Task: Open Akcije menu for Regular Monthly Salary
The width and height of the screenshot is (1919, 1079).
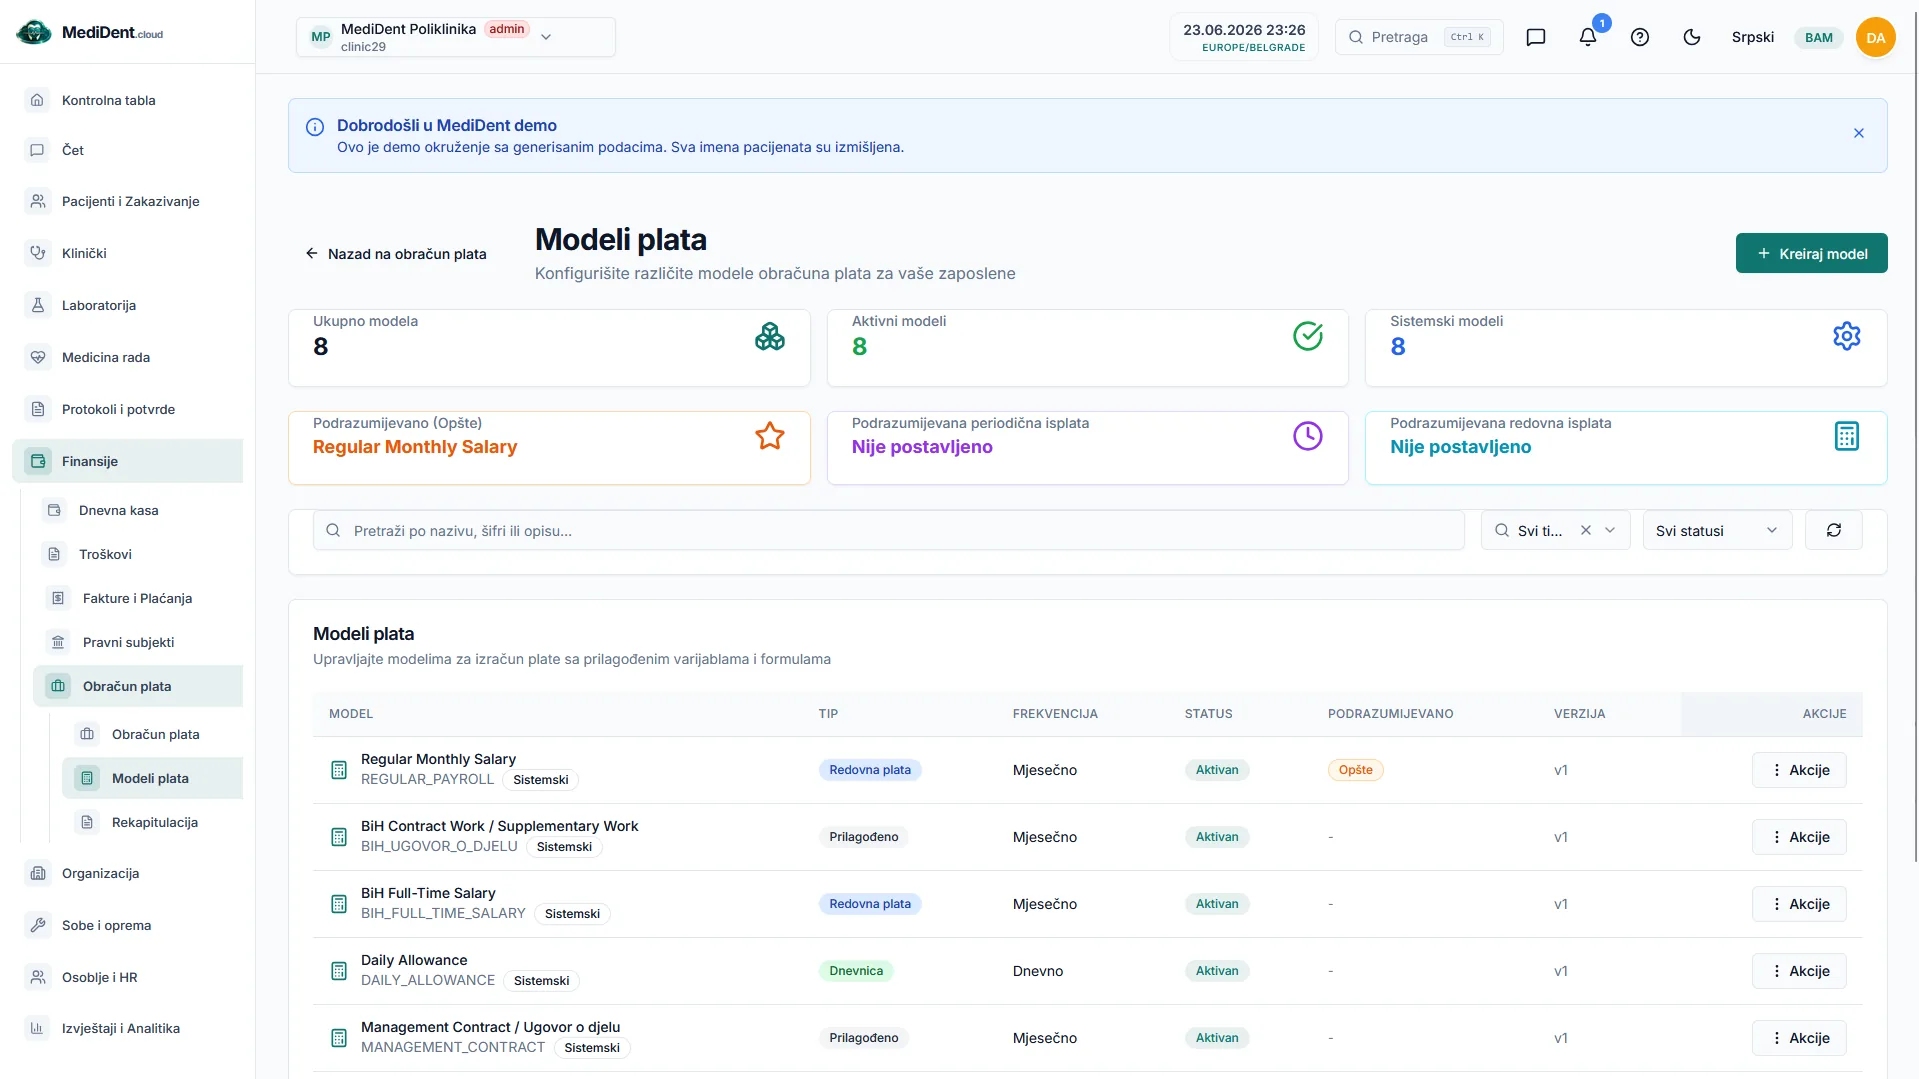Action: click(1799, 770)
